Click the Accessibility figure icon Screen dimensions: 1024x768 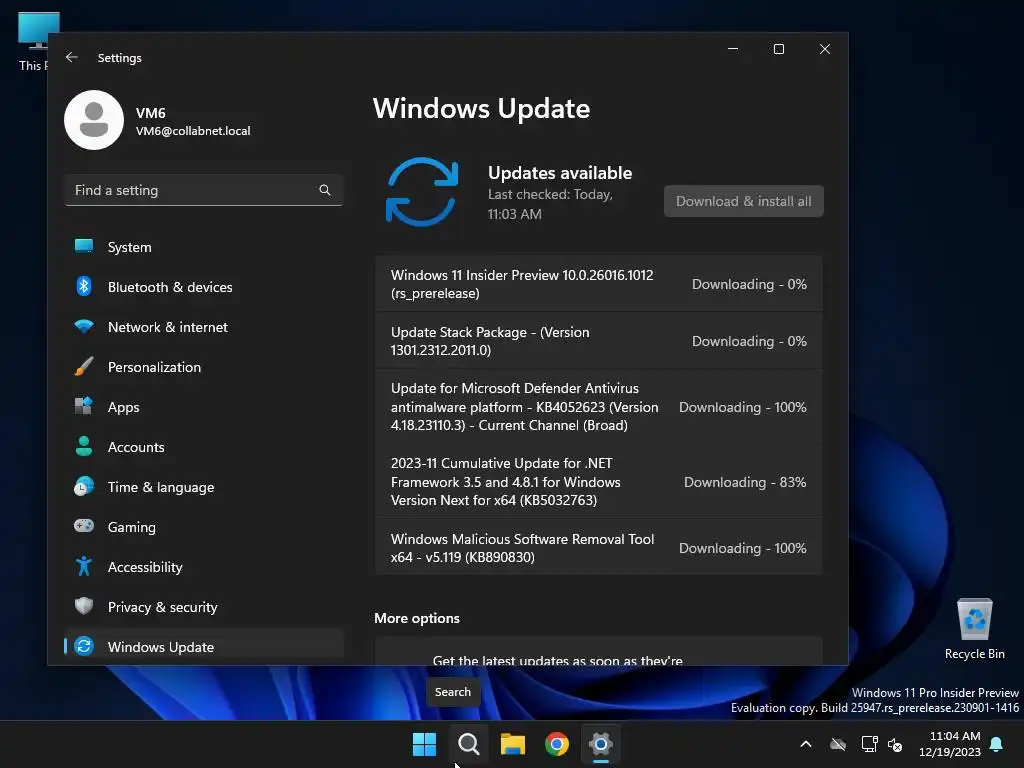point(84,566)
